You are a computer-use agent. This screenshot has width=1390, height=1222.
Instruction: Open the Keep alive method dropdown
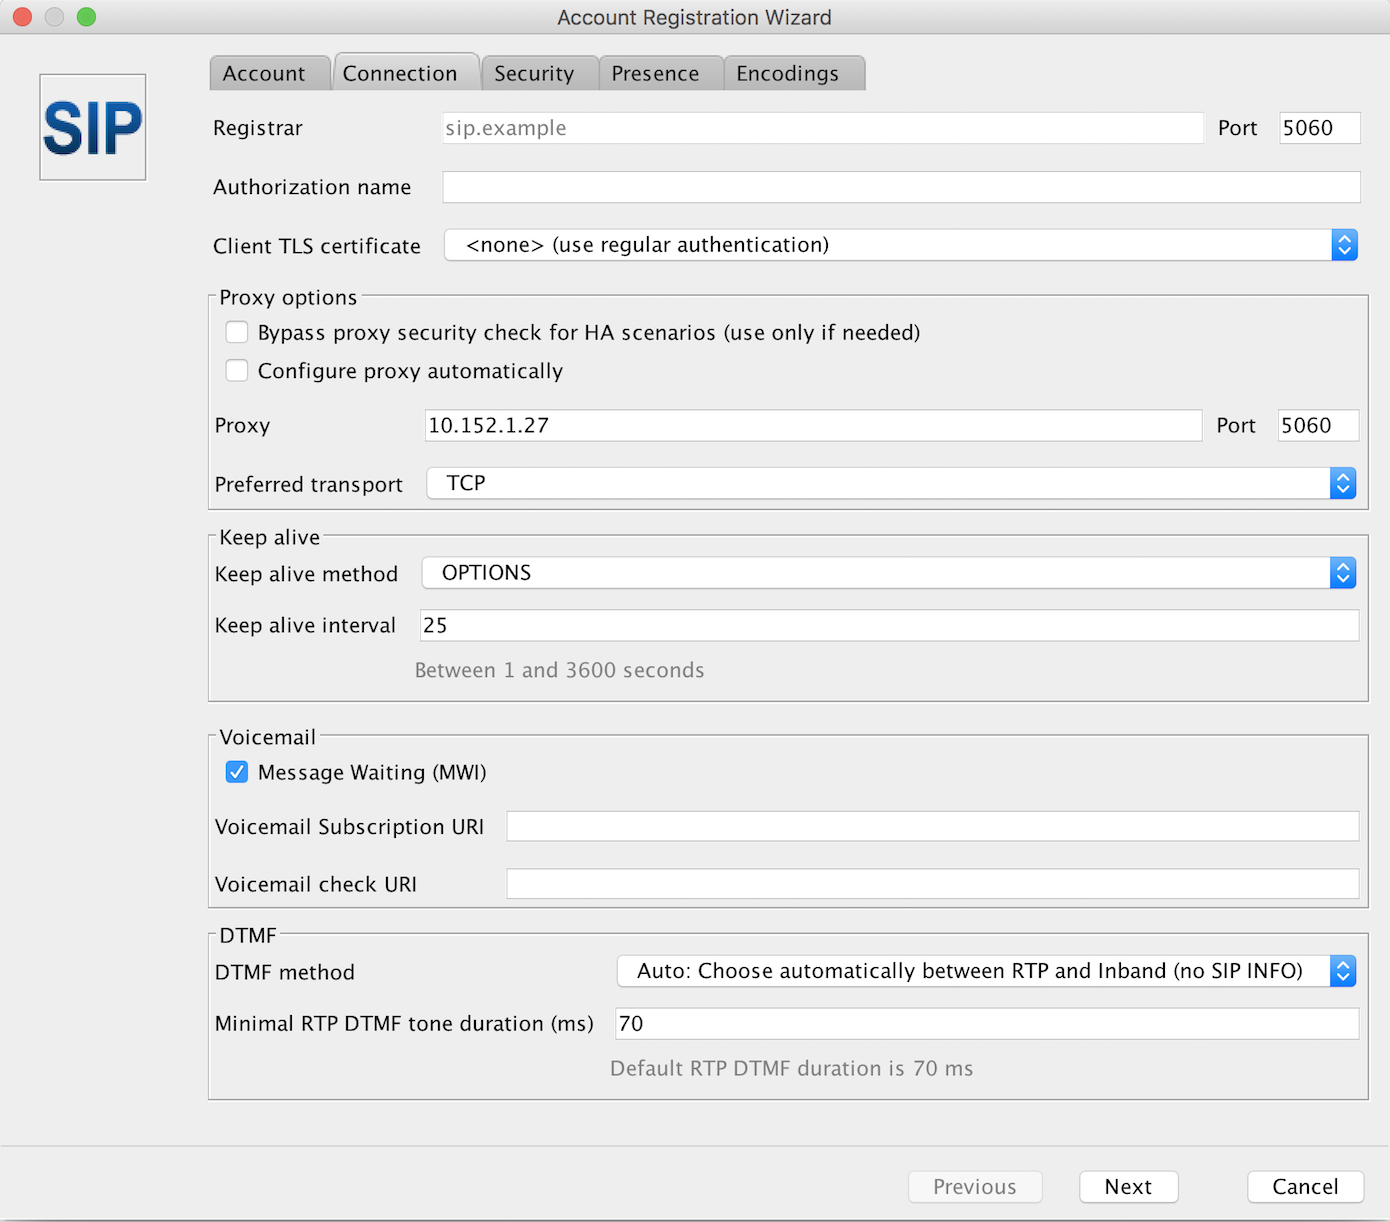[x=1344, y=572]
